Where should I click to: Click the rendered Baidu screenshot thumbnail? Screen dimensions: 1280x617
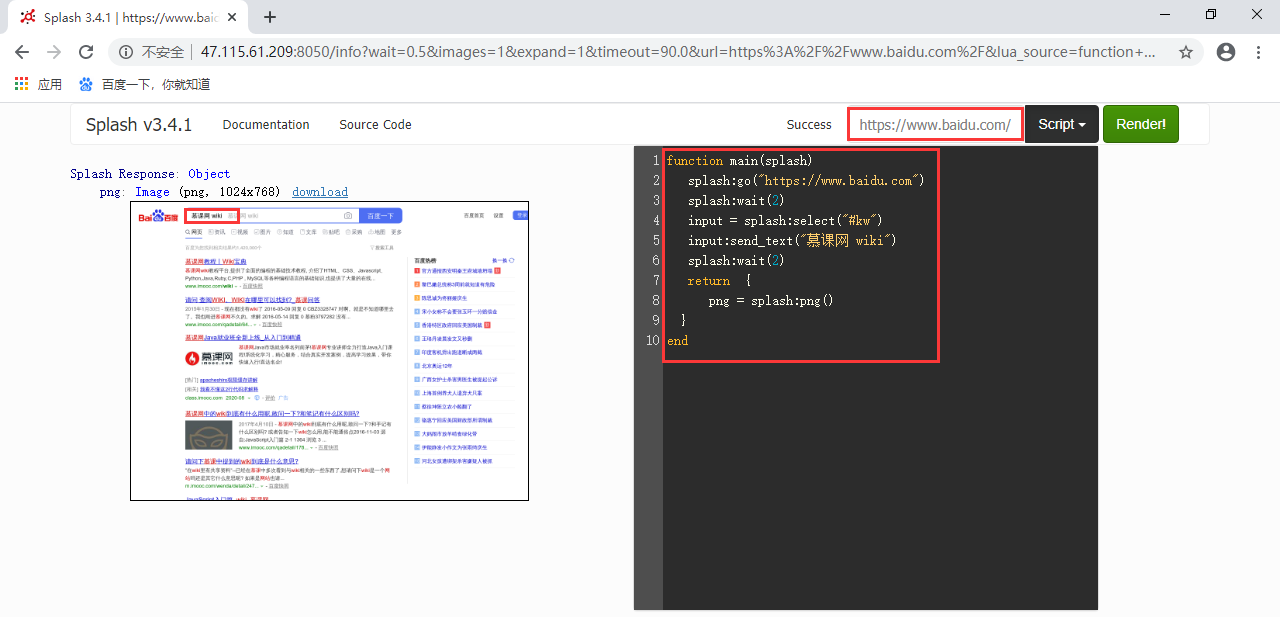pos(329,351)
